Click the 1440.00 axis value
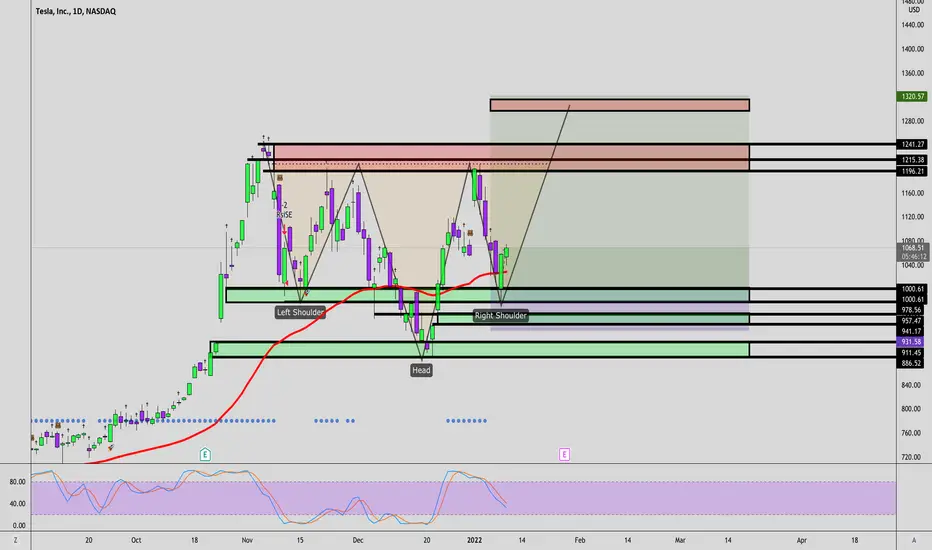Viewport: 932px width, 550px height. [912, 25]
